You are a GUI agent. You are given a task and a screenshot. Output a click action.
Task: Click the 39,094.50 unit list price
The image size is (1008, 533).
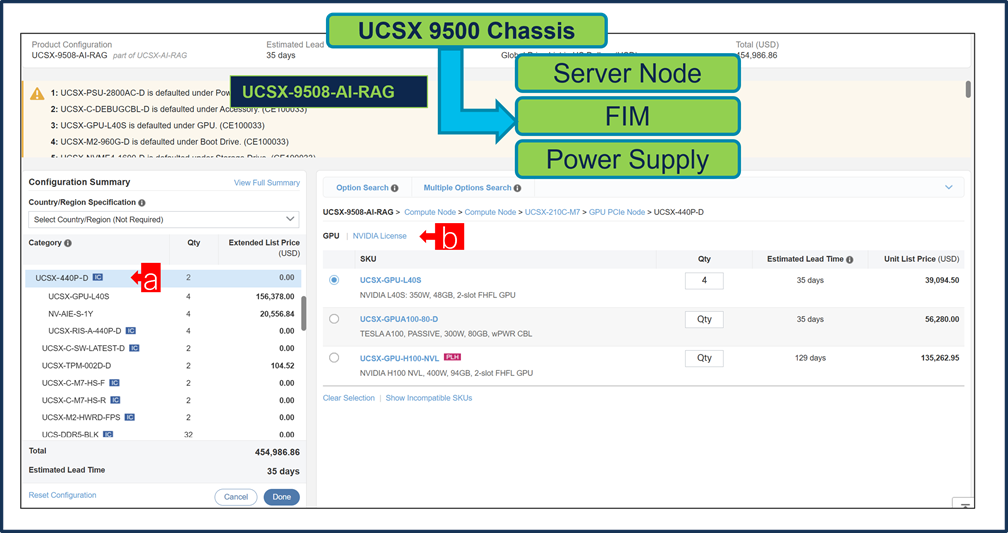(x=940, y=280)
